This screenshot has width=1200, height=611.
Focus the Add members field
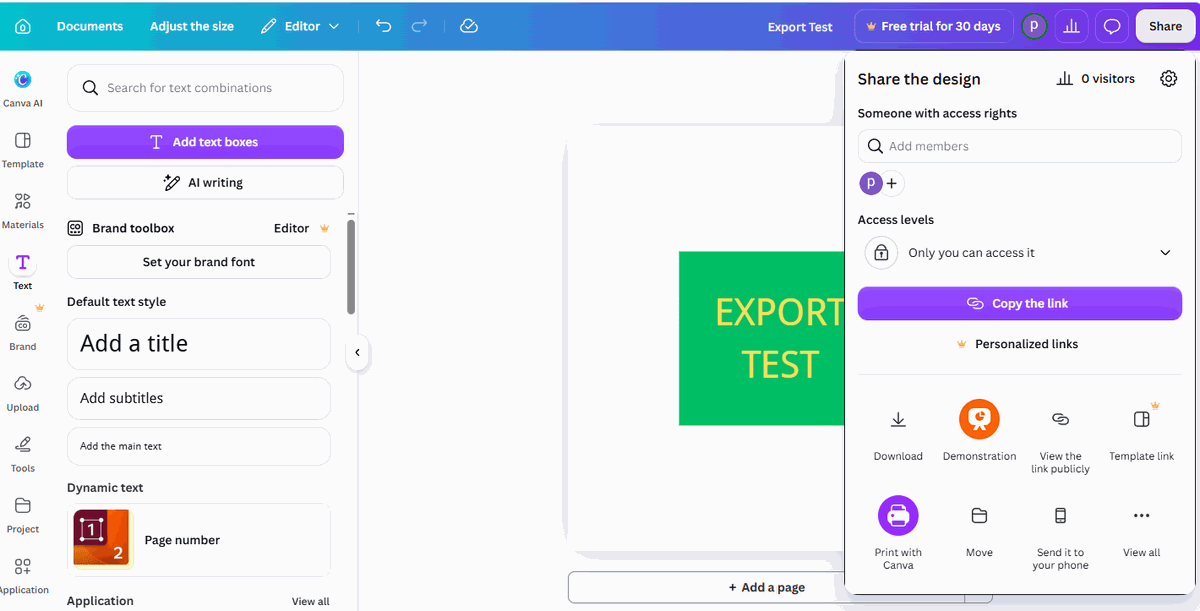(x=1020, y=146)
